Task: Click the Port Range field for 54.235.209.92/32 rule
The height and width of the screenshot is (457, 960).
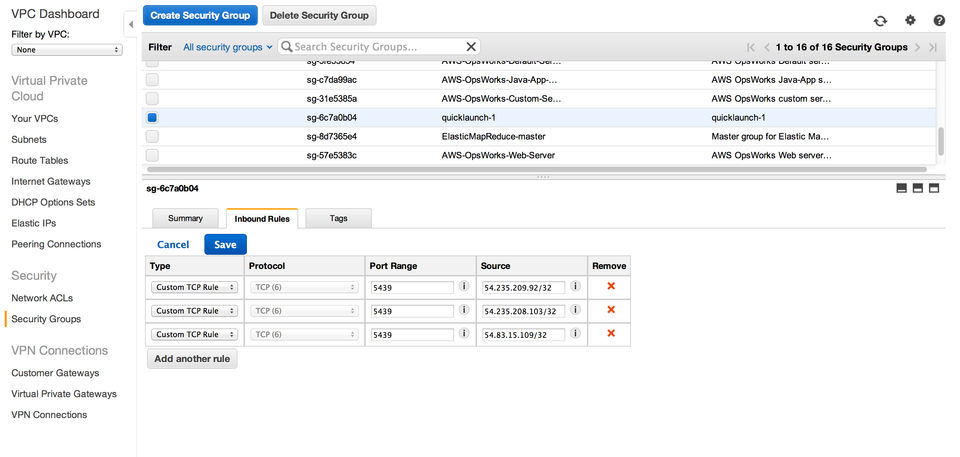Action: point(413,287)
